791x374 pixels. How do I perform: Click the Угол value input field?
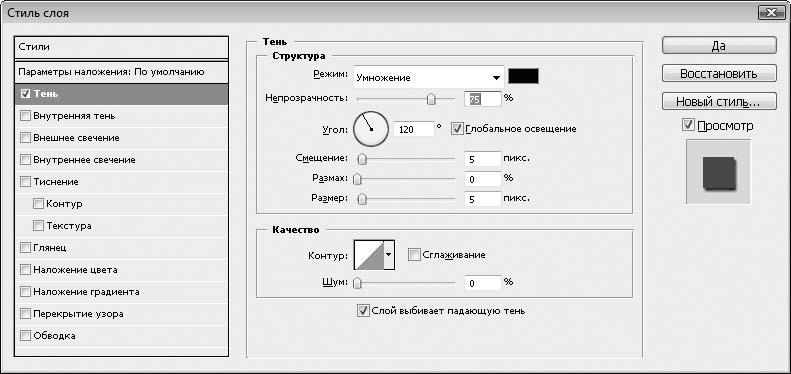tap(414, 129)
